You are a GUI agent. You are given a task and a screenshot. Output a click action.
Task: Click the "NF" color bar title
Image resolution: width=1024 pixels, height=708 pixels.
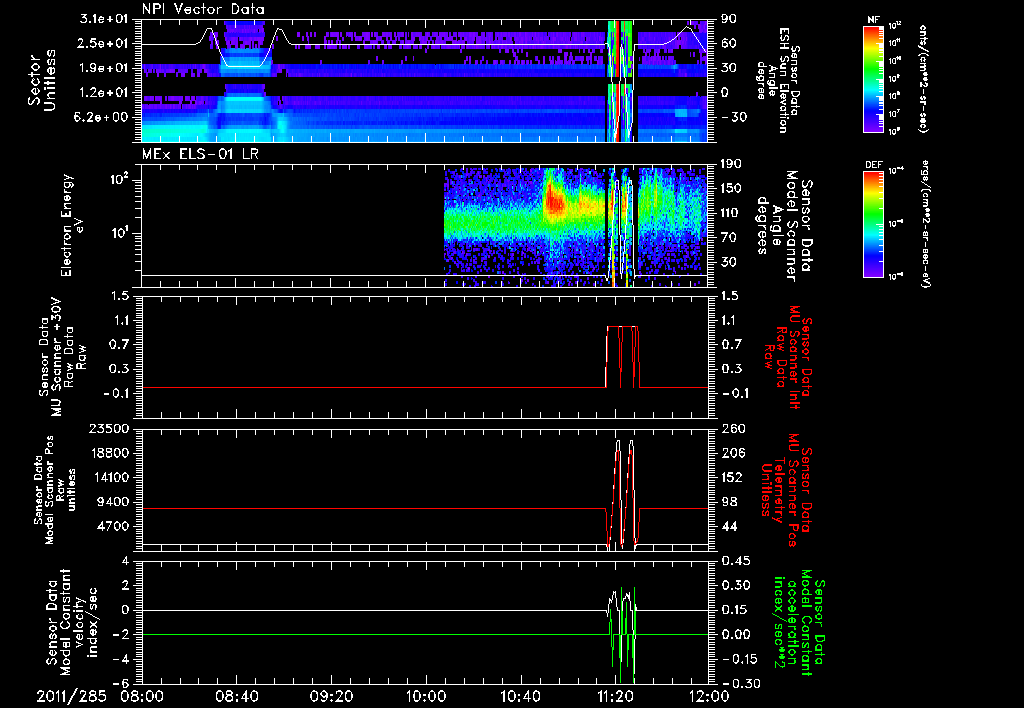(x=874, y=20)
